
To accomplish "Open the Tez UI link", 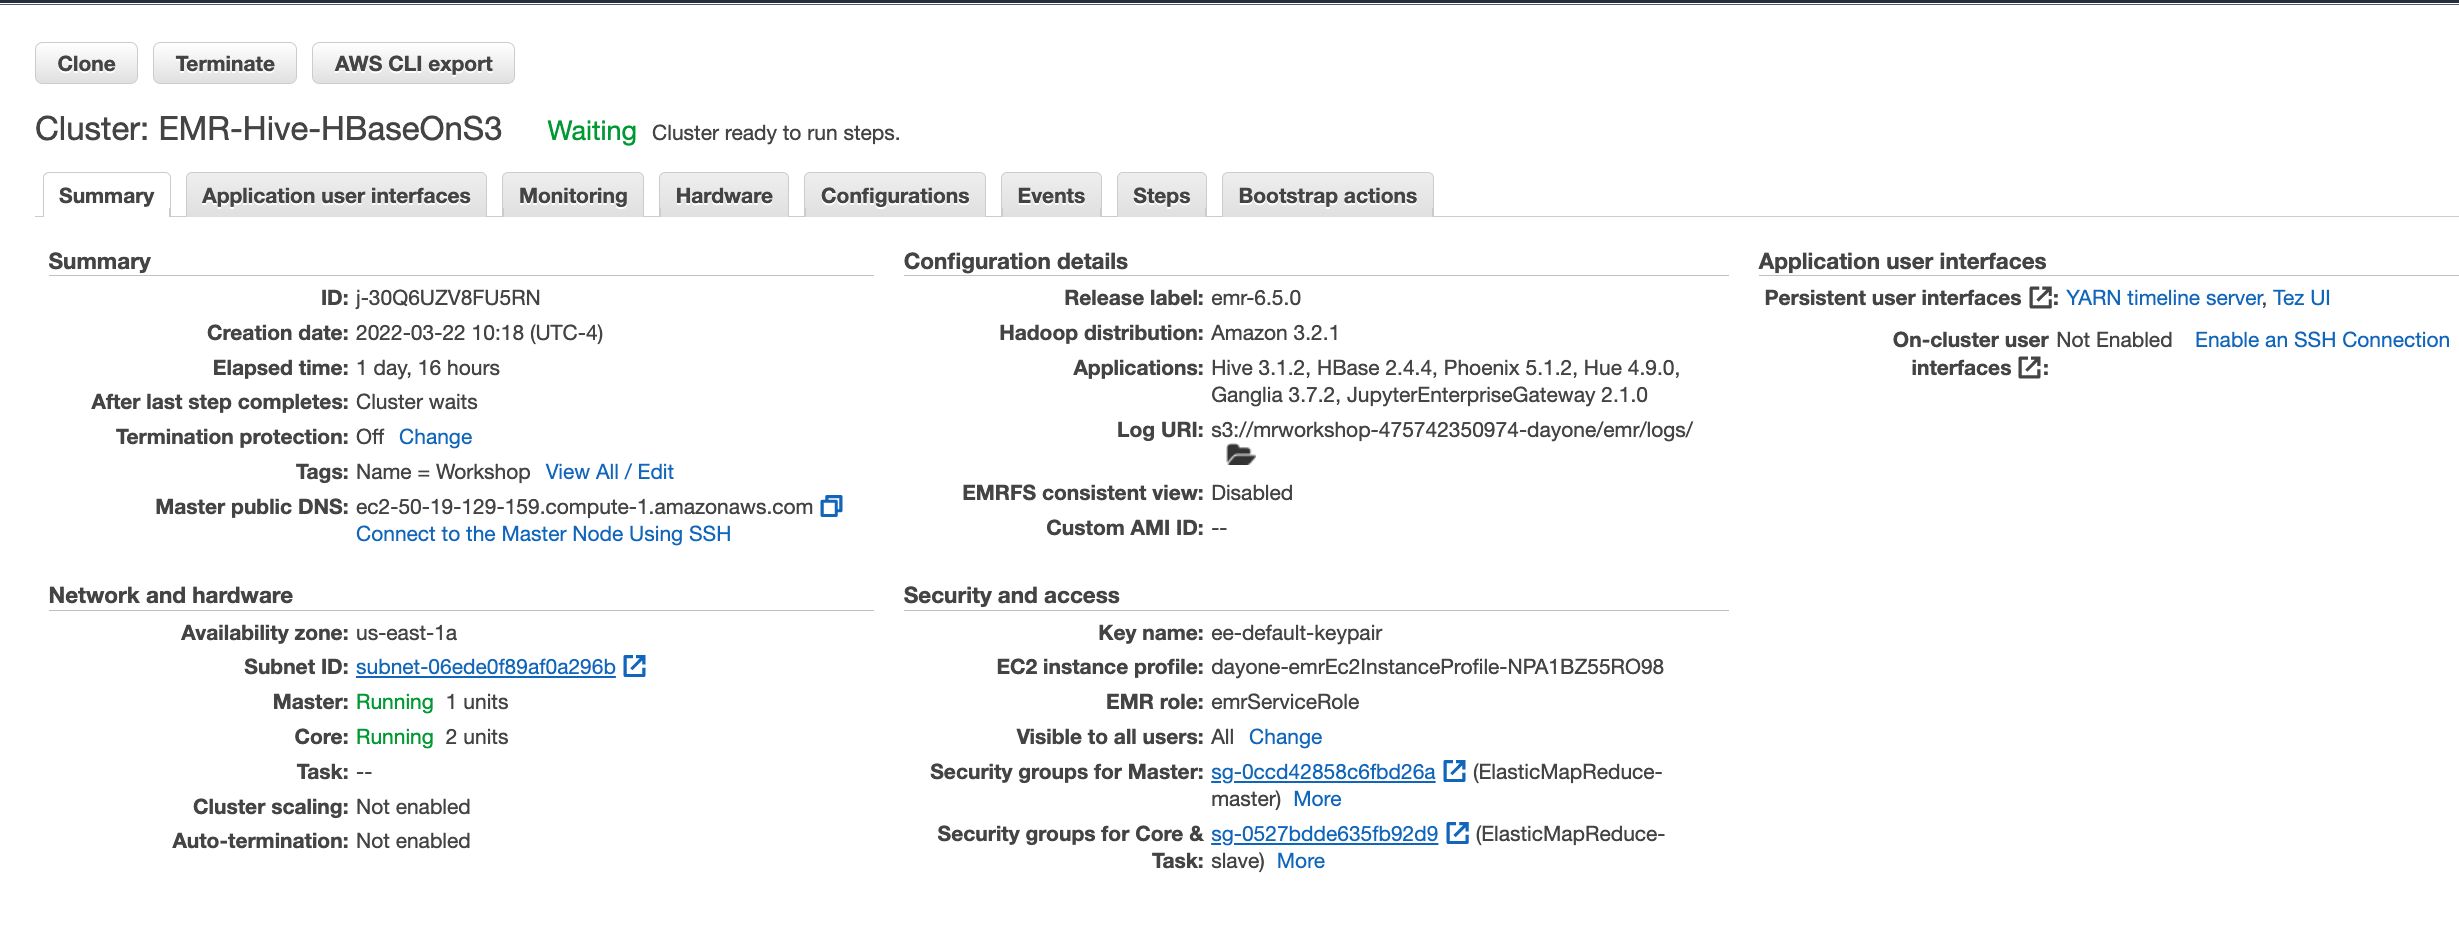I will pos(2301,298).
